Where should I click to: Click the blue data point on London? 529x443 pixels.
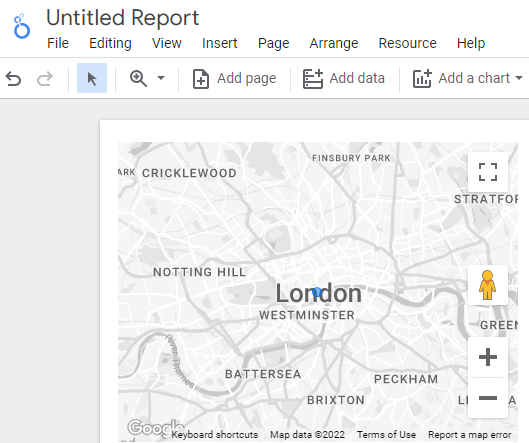tap(317, 292)
